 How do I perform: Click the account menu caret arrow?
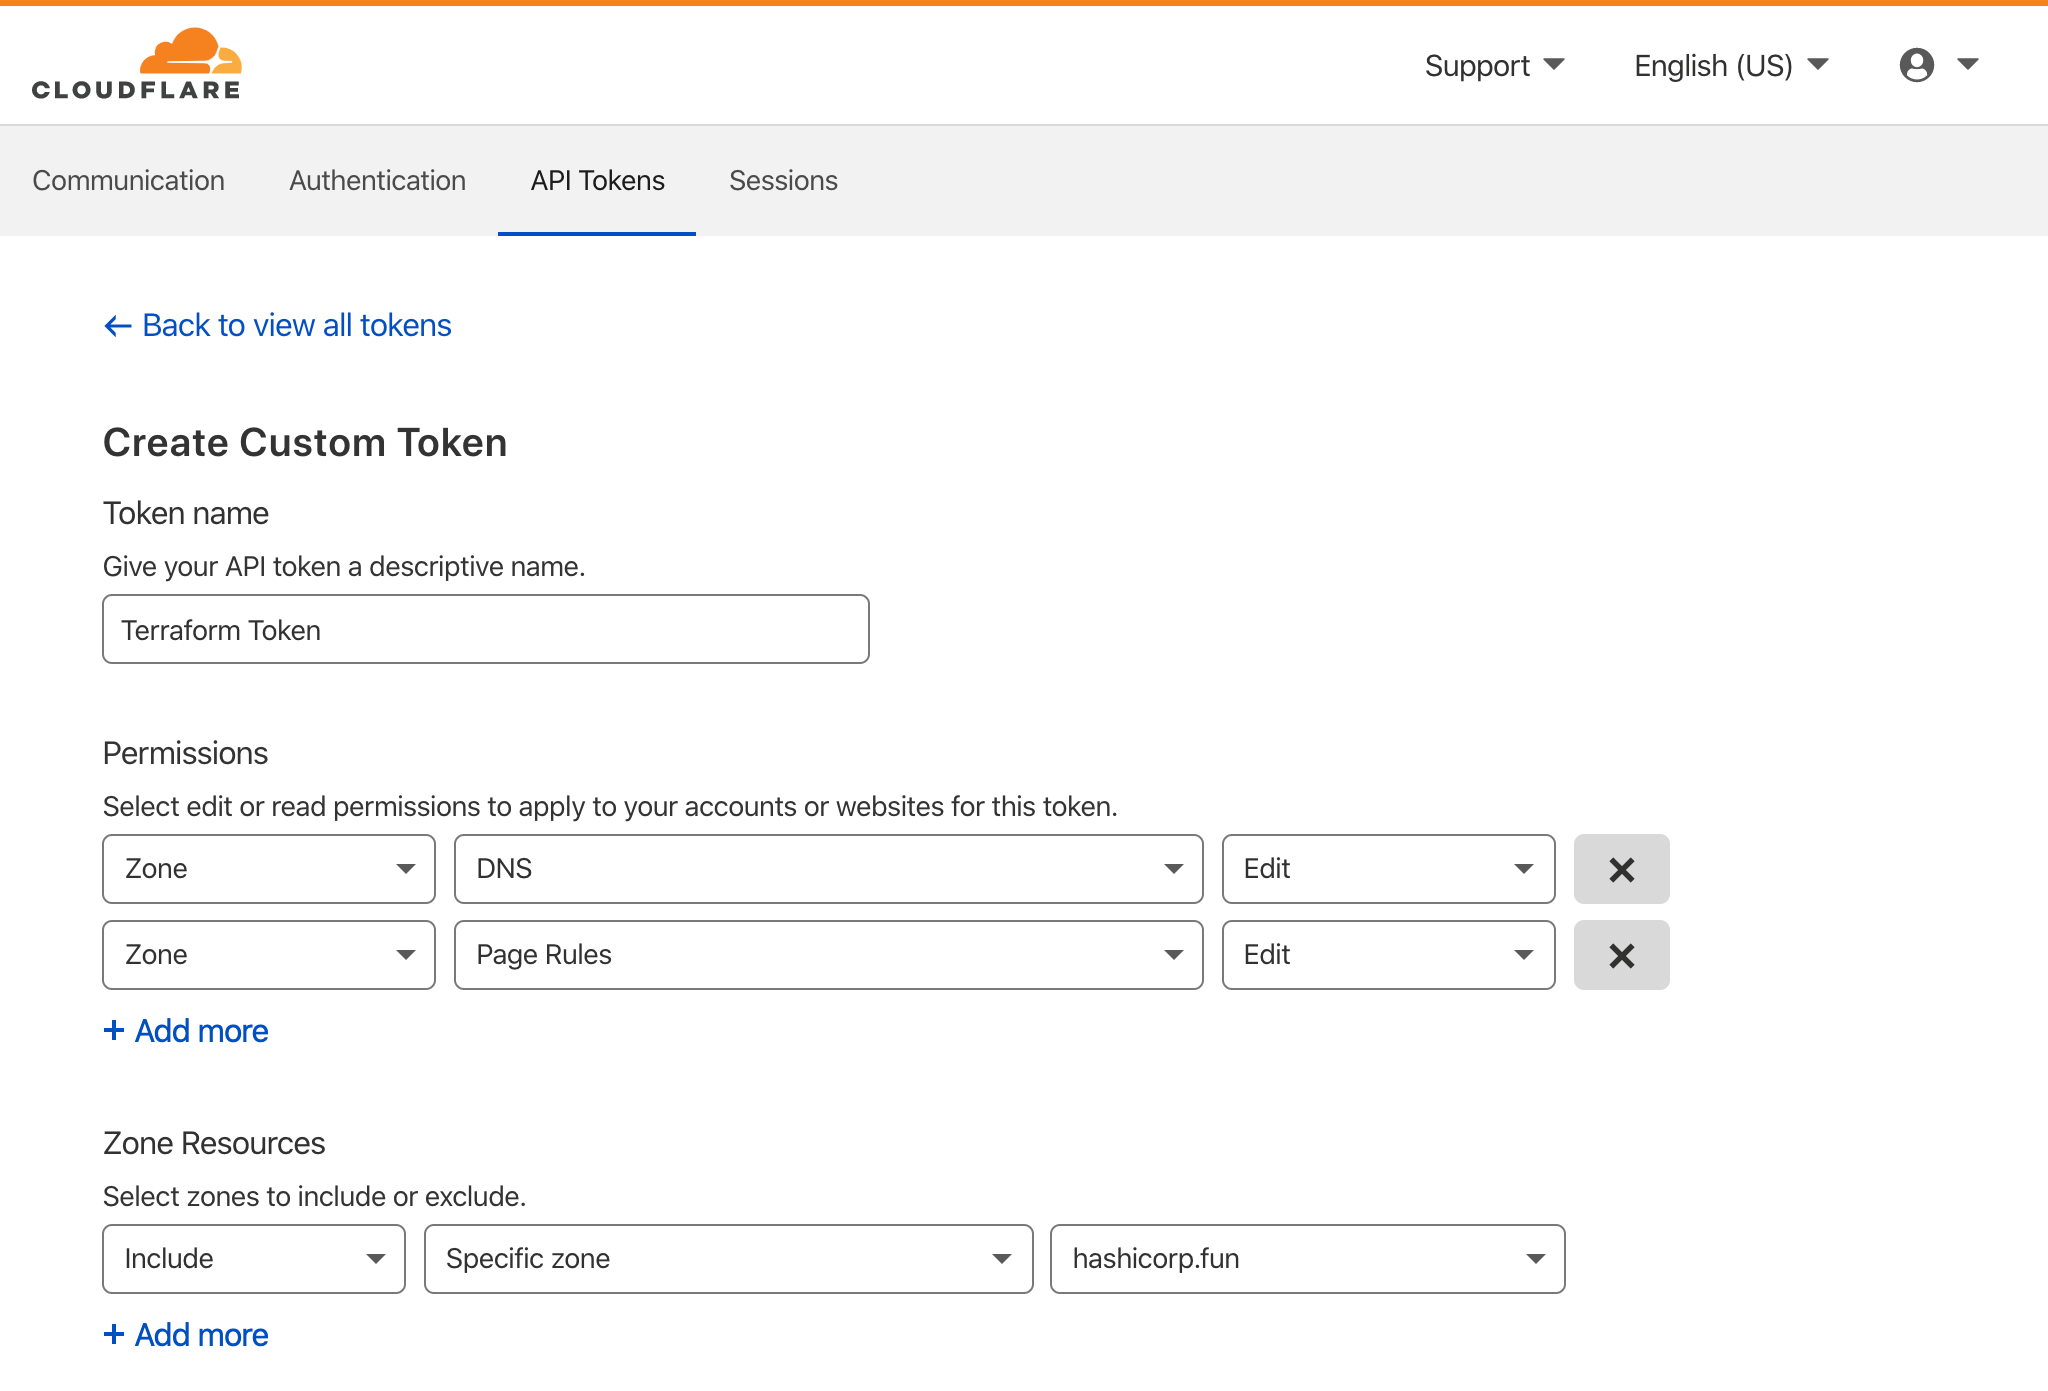tap(1967, 65)
